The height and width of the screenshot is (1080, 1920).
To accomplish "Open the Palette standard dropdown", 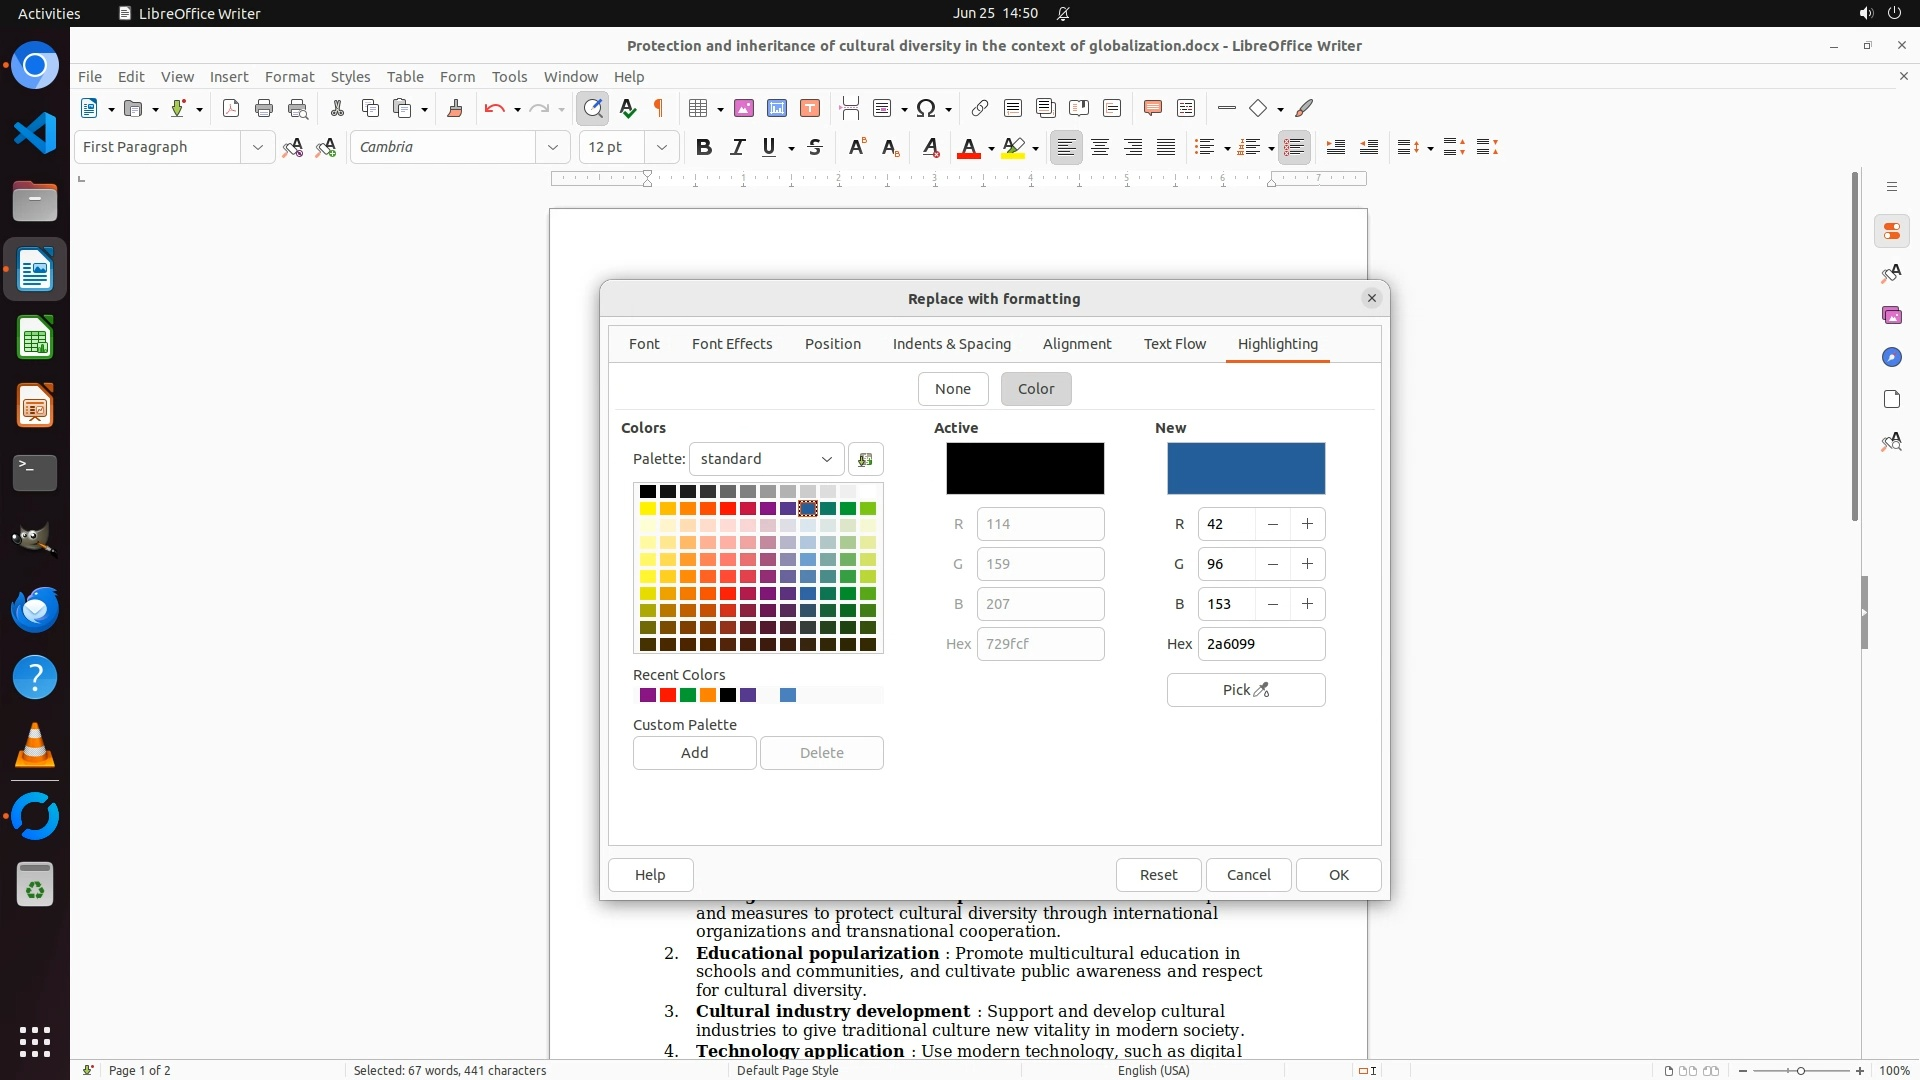I will coord(766,459).
